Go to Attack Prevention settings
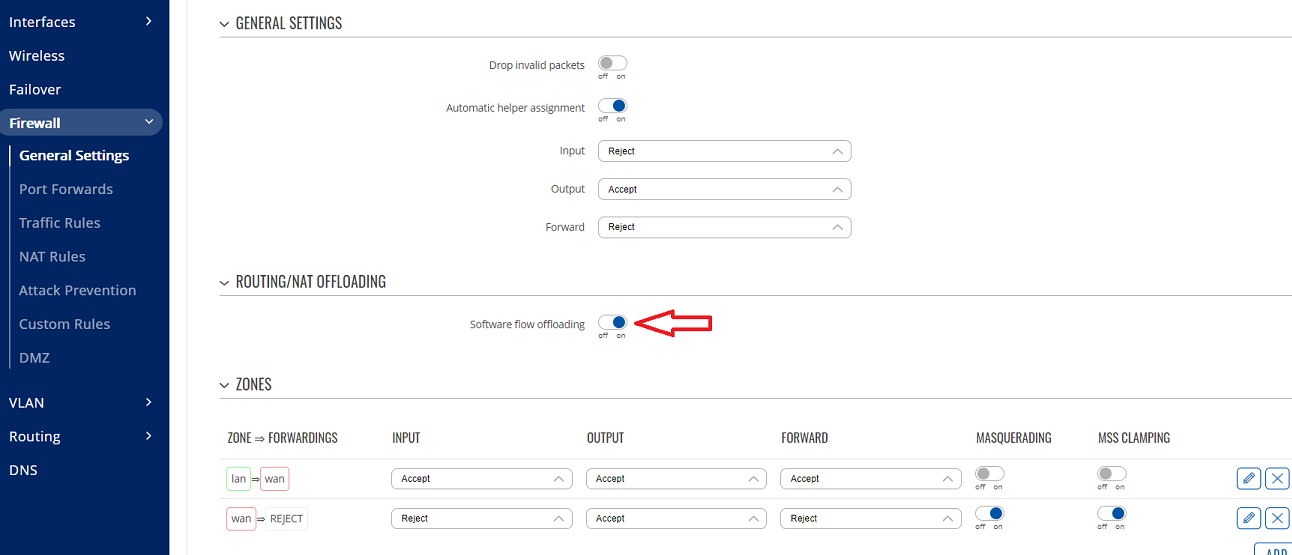 click(x=77, y=290)
